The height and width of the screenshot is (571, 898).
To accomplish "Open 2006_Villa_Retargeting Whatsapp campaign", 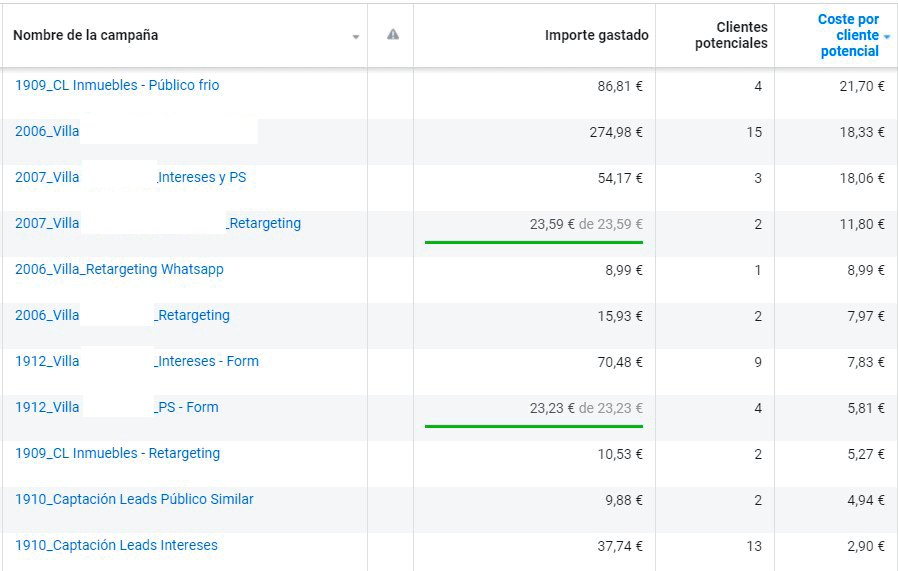I will click(x=119, y=270).
